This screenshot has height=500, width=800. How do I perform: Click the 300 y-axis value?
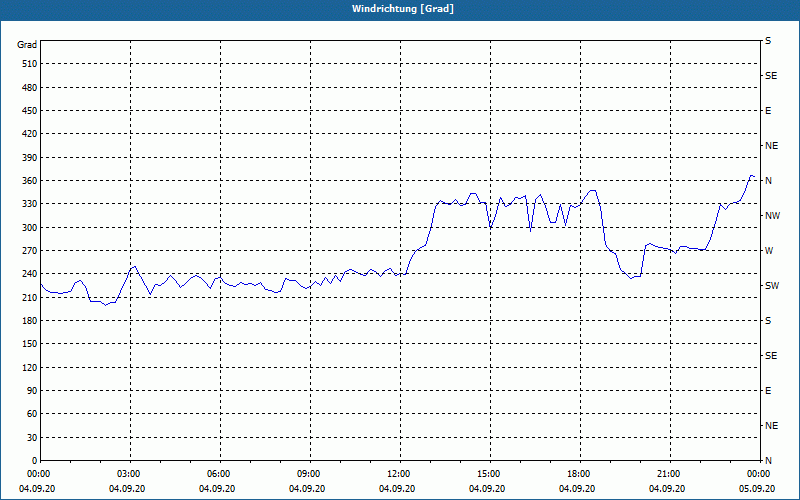[x=30, y=228]
